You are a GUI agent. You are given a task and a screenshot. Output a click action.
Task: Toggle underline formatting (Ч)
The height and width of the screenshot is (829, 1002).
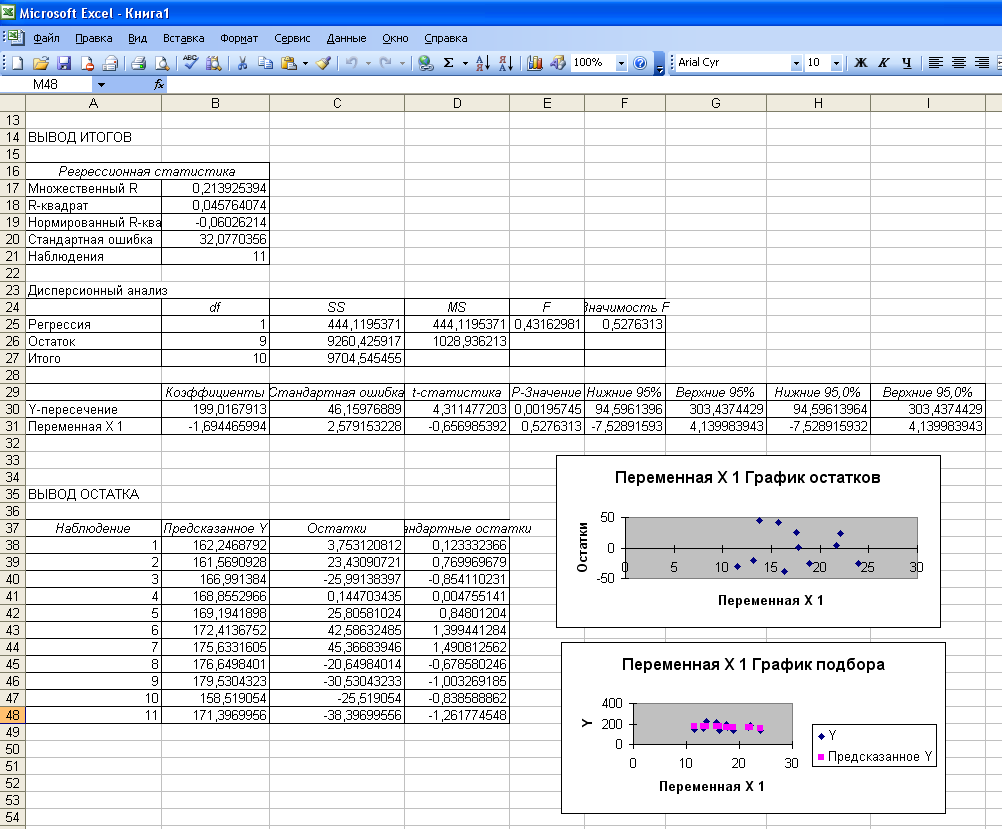point(907,63)
